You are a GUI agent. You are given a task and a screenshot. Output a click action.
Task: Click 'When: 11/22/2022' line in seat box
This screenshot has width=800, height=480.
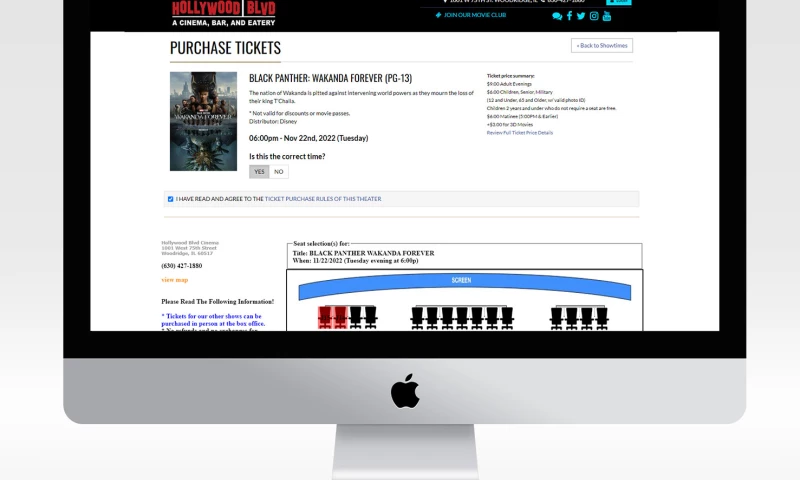356,261
